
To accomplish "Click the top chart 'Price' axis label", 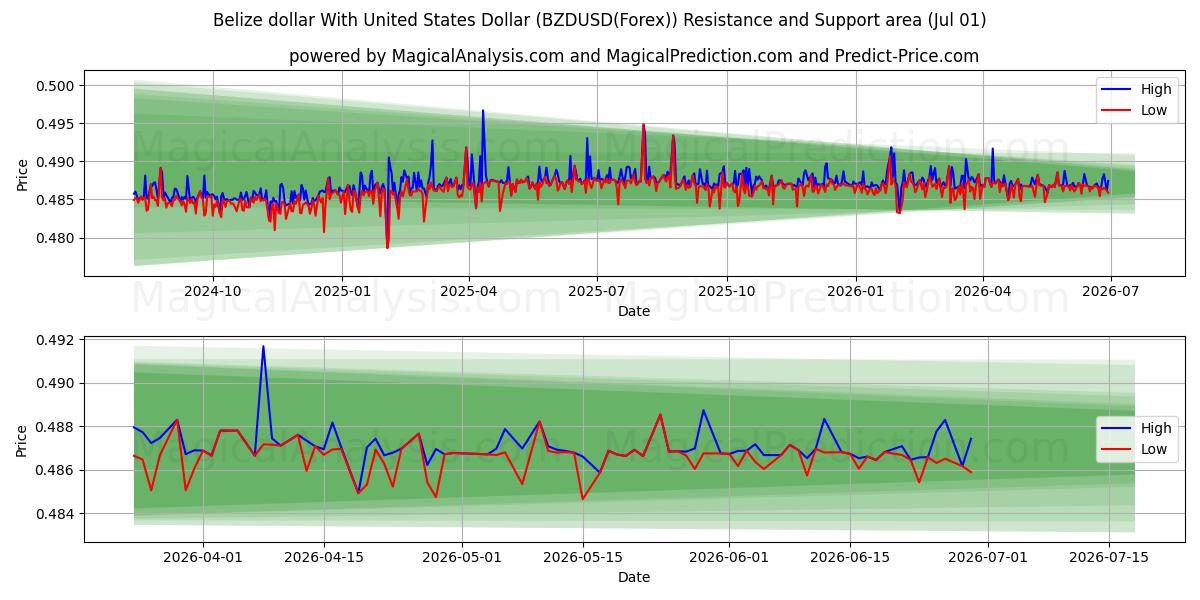I will (x=23, y=173).
